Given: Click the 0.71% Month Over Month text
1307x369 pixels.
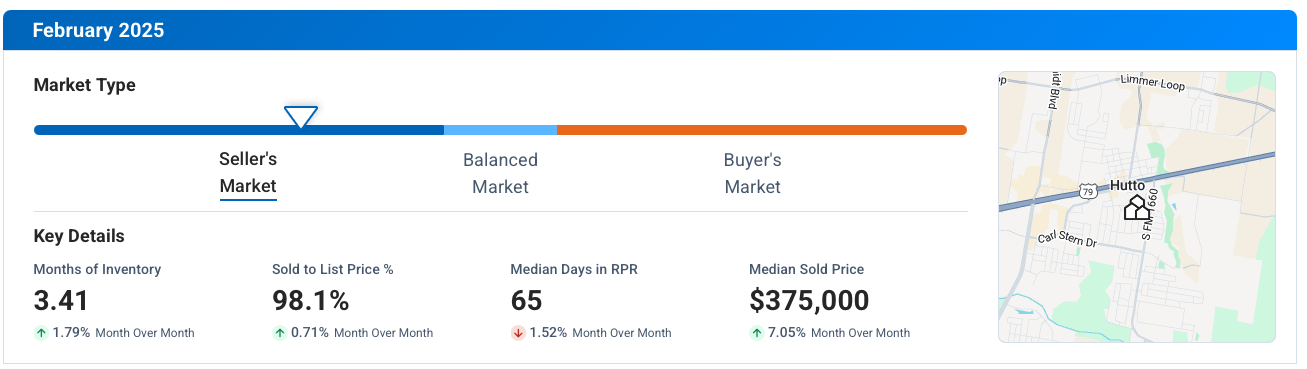Looking at the screenshot, I should point(362,333).
